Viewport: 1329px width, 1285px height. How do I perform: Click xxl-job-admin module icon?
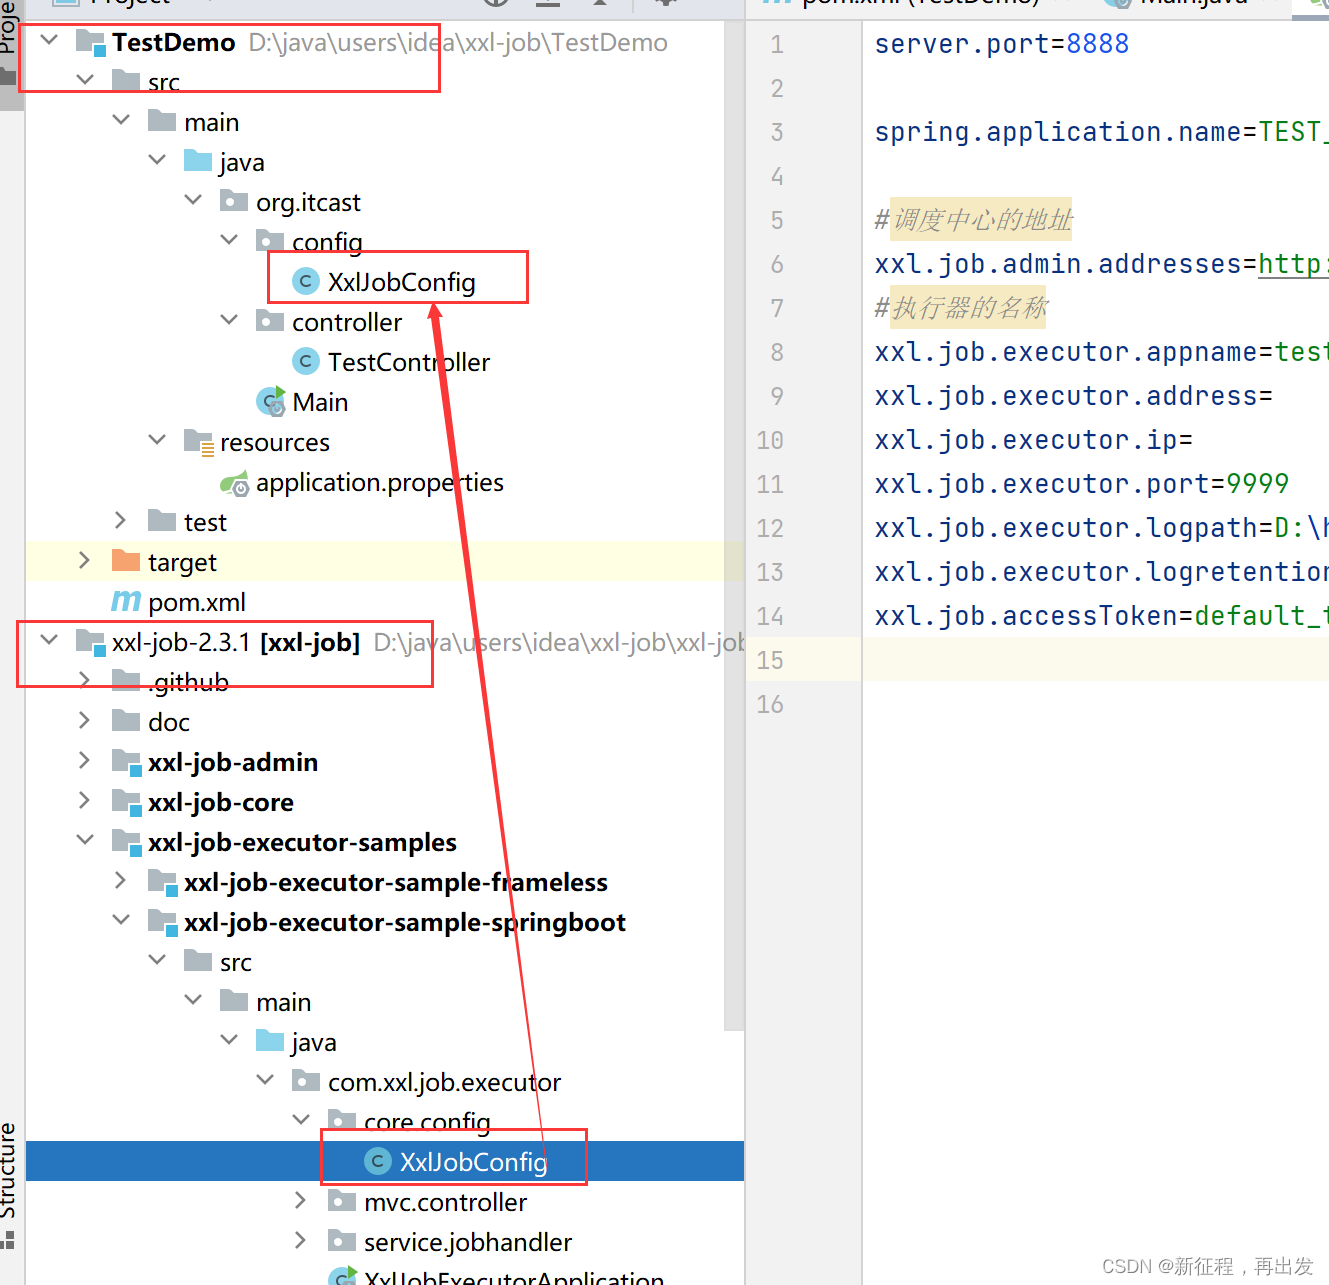click(127, 763)
